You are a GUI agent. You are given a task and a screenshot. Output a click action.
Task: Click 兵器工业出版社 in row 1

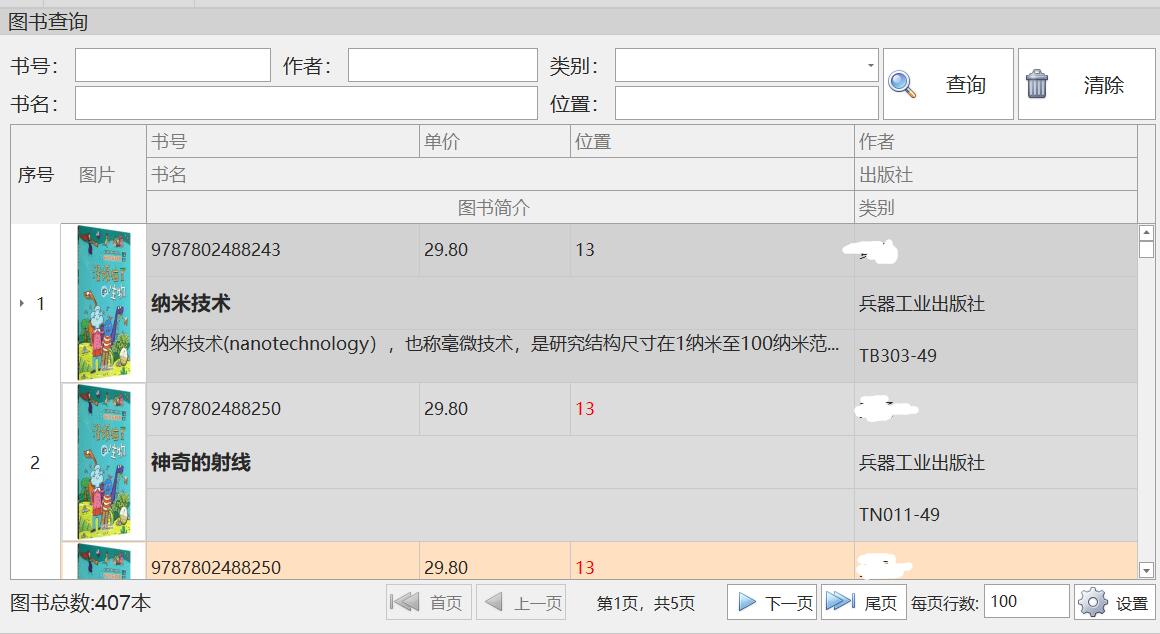pos(922,304)
